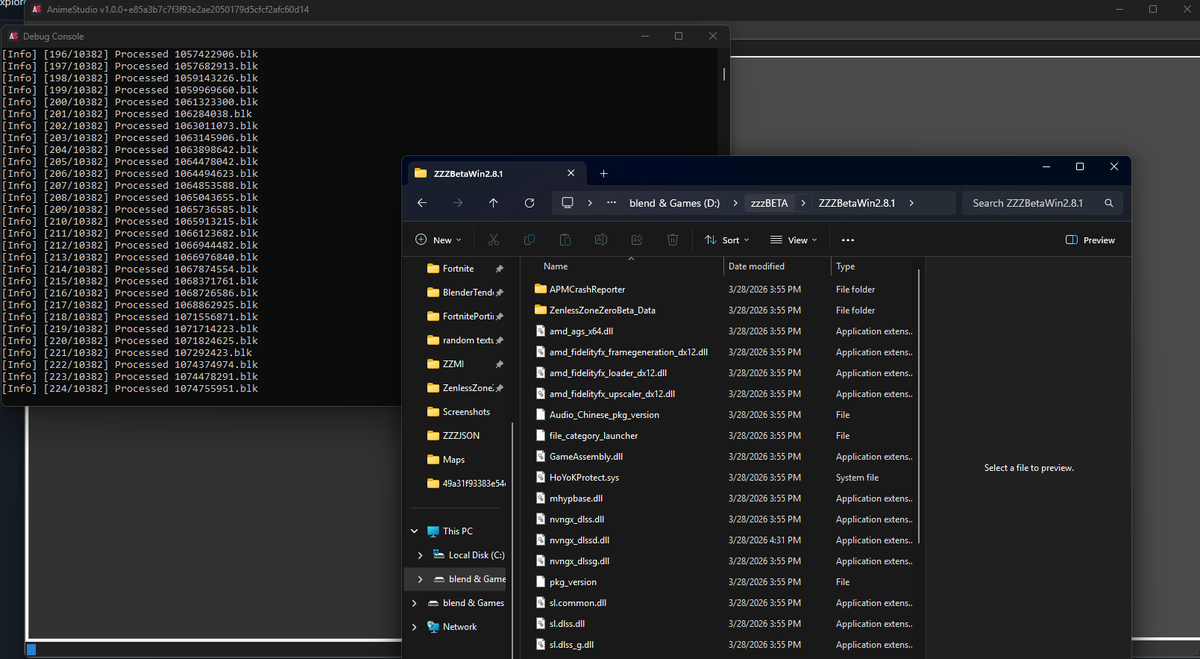The width and height of the screenshot is (1200, 659).
Task: Close the ZZZBetaWin2.8.1 tab
Action: pyautogui.click(x=571, y=173)
